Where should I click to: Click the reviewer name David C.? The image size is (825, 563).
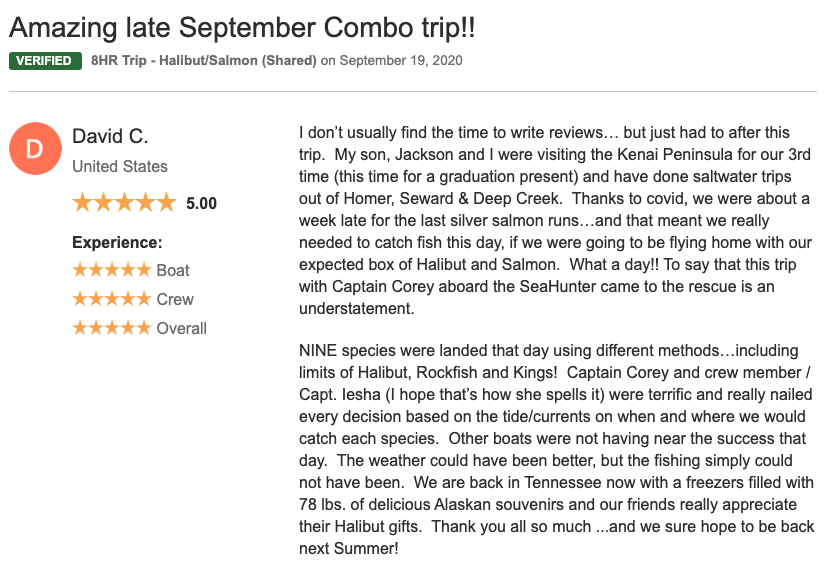[x=110, y=136]
